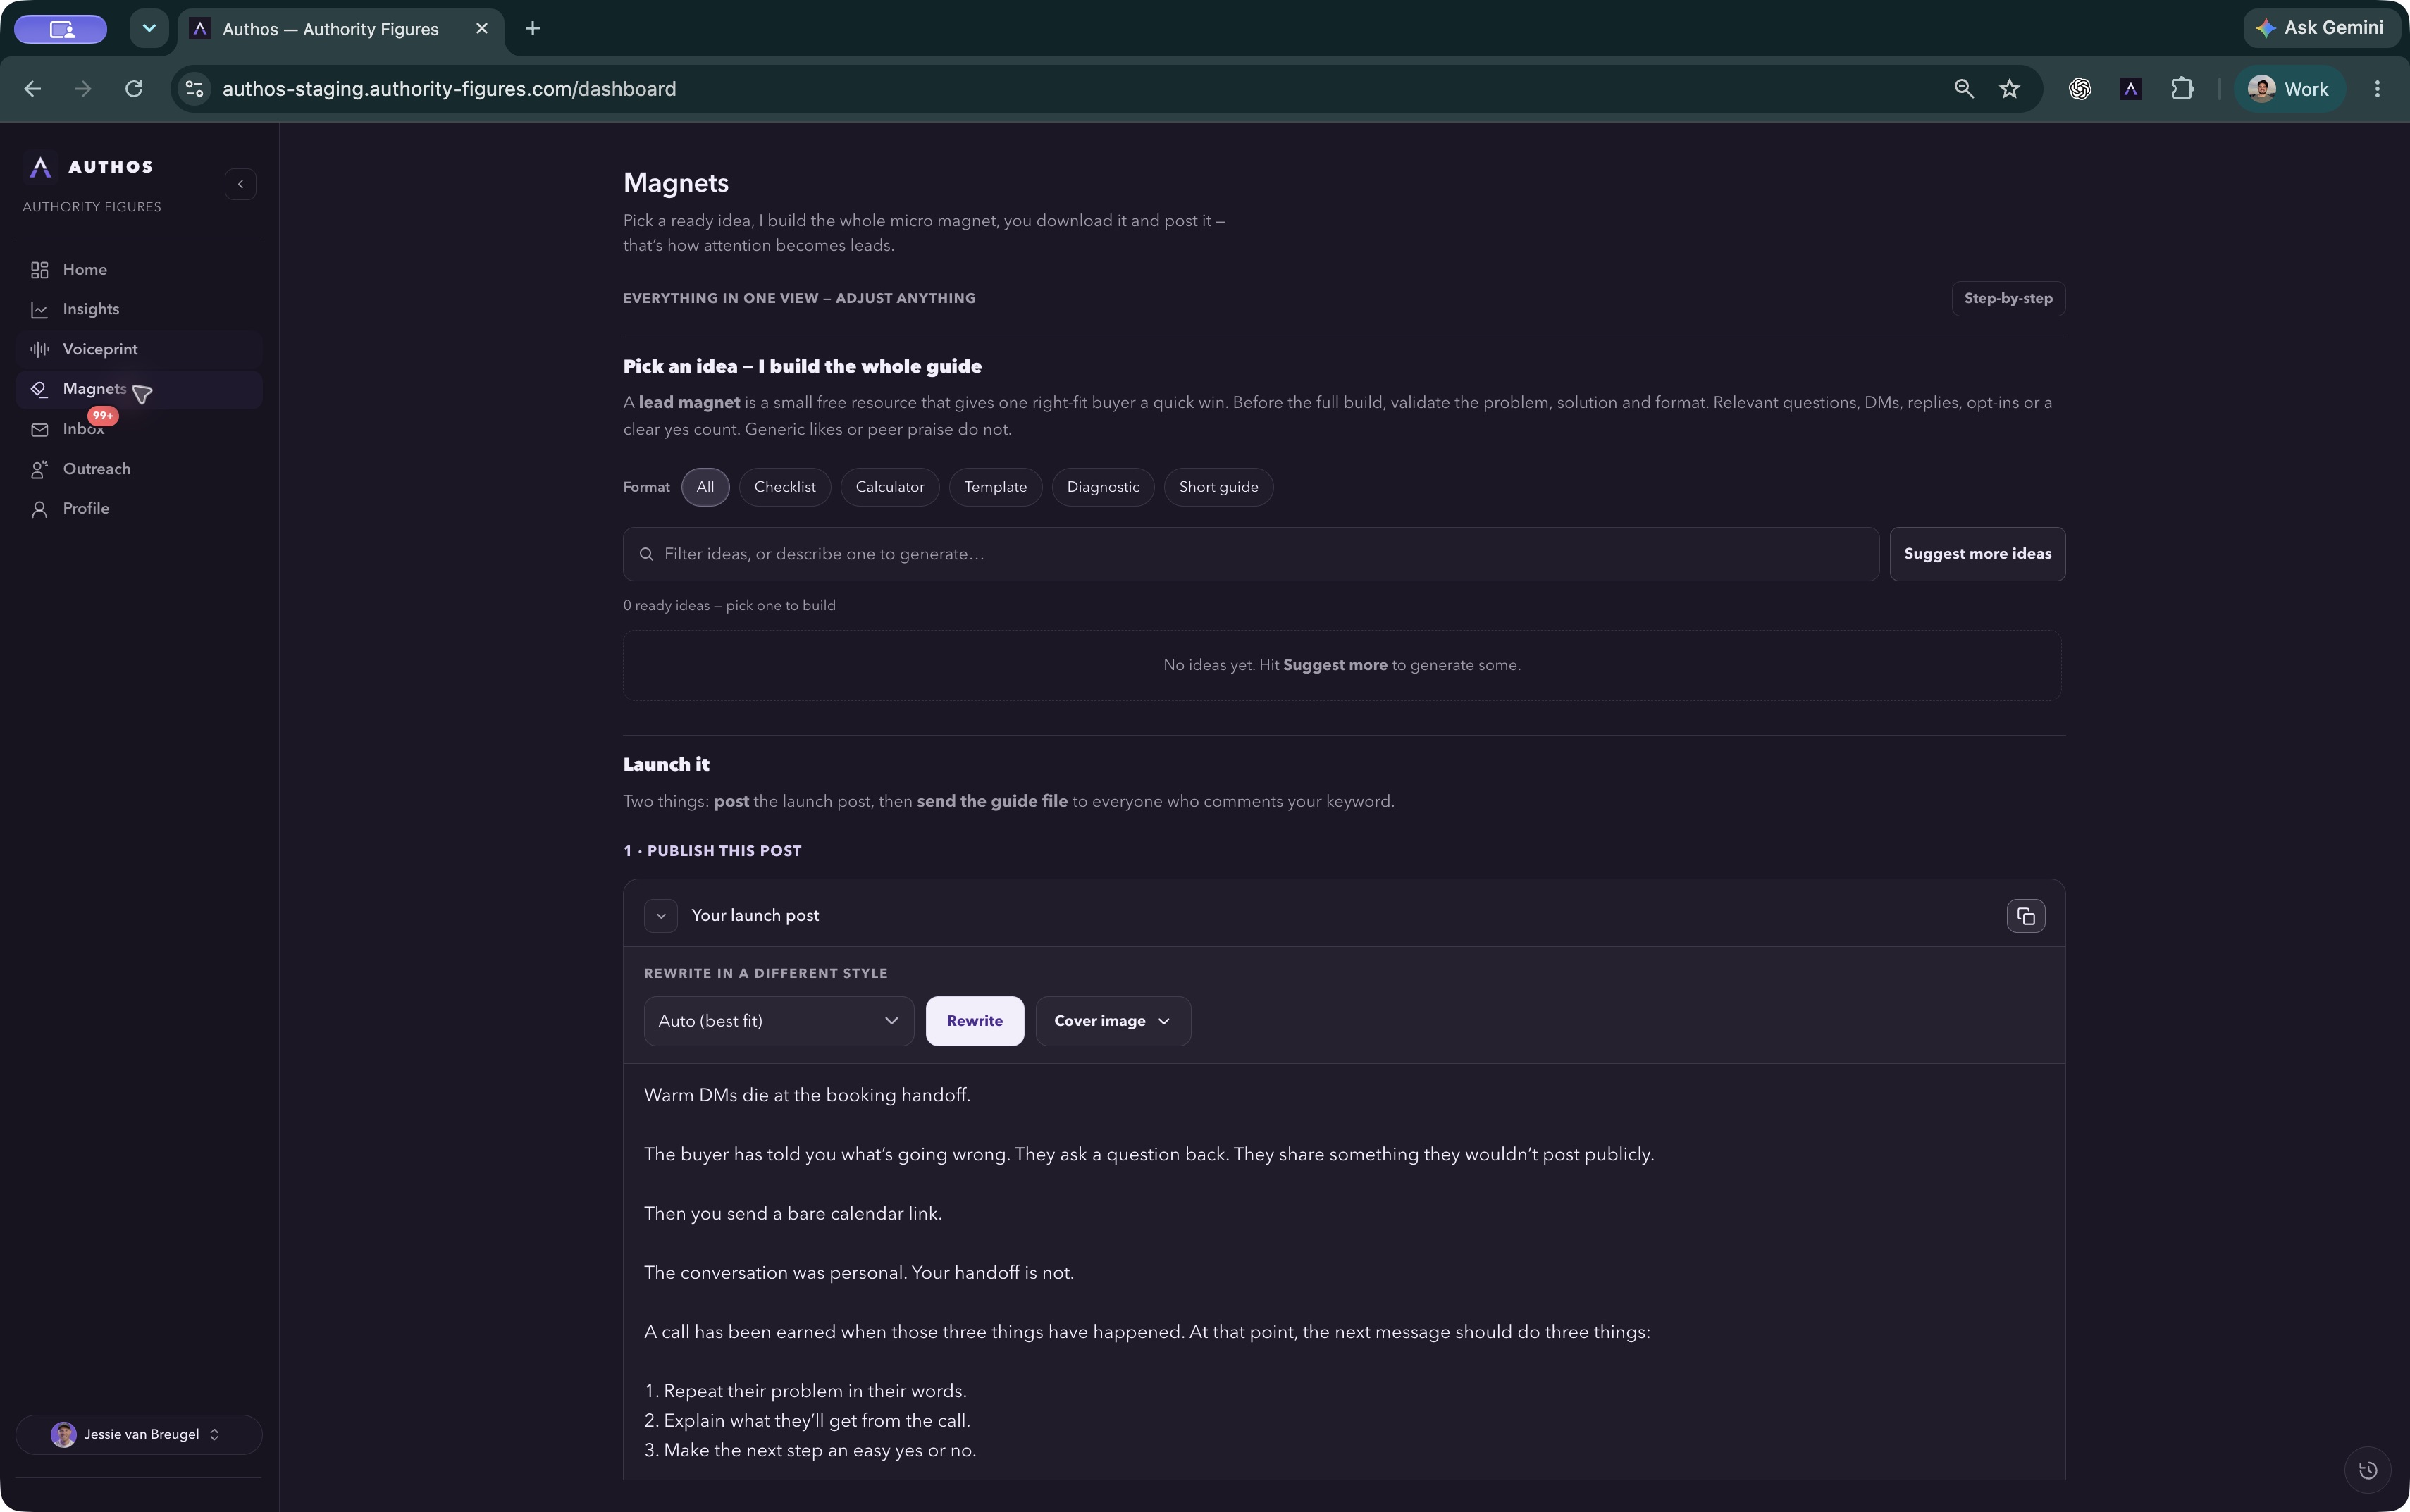This screenshot has width=2410, height=1512.
Task: Click the Outreach person icon
Action: pos(40,469)
